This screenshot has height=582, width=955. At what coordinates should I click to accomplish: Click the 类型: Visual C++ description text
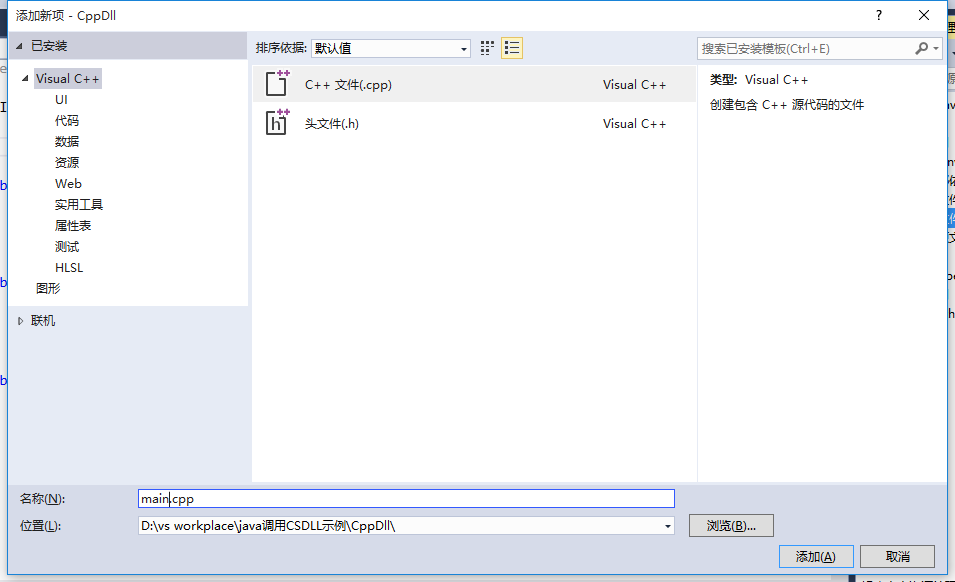tap(759, 80)
